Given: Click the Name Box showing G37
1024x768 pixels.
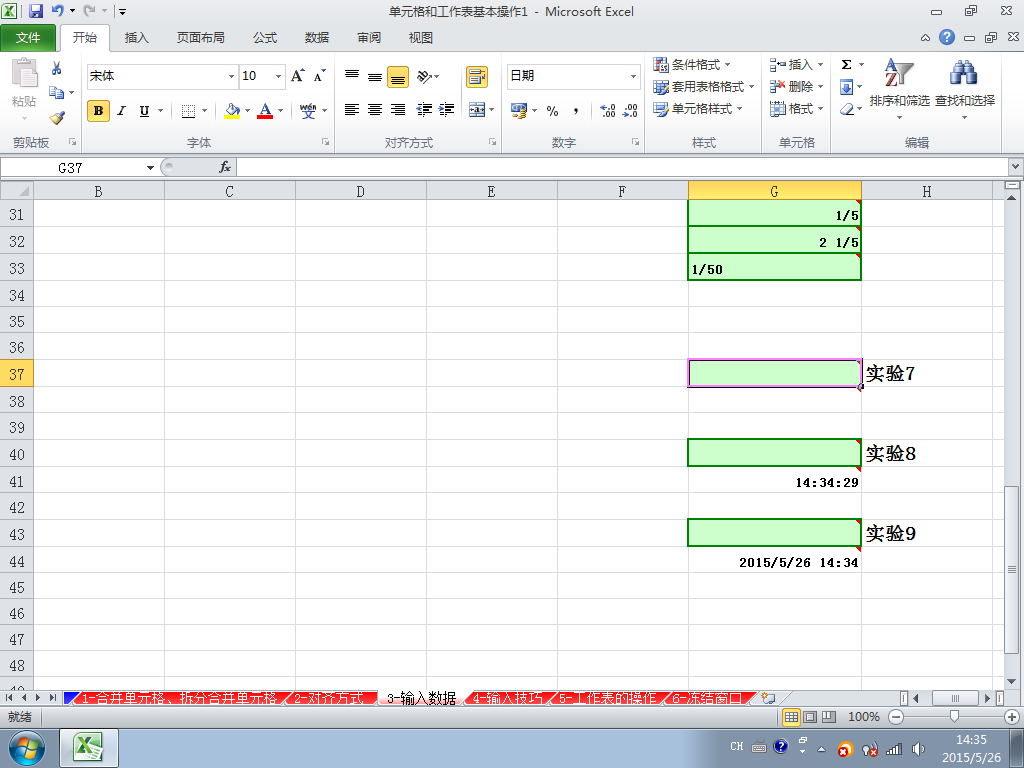Looking at the screenshot, I should pos(71,168).
